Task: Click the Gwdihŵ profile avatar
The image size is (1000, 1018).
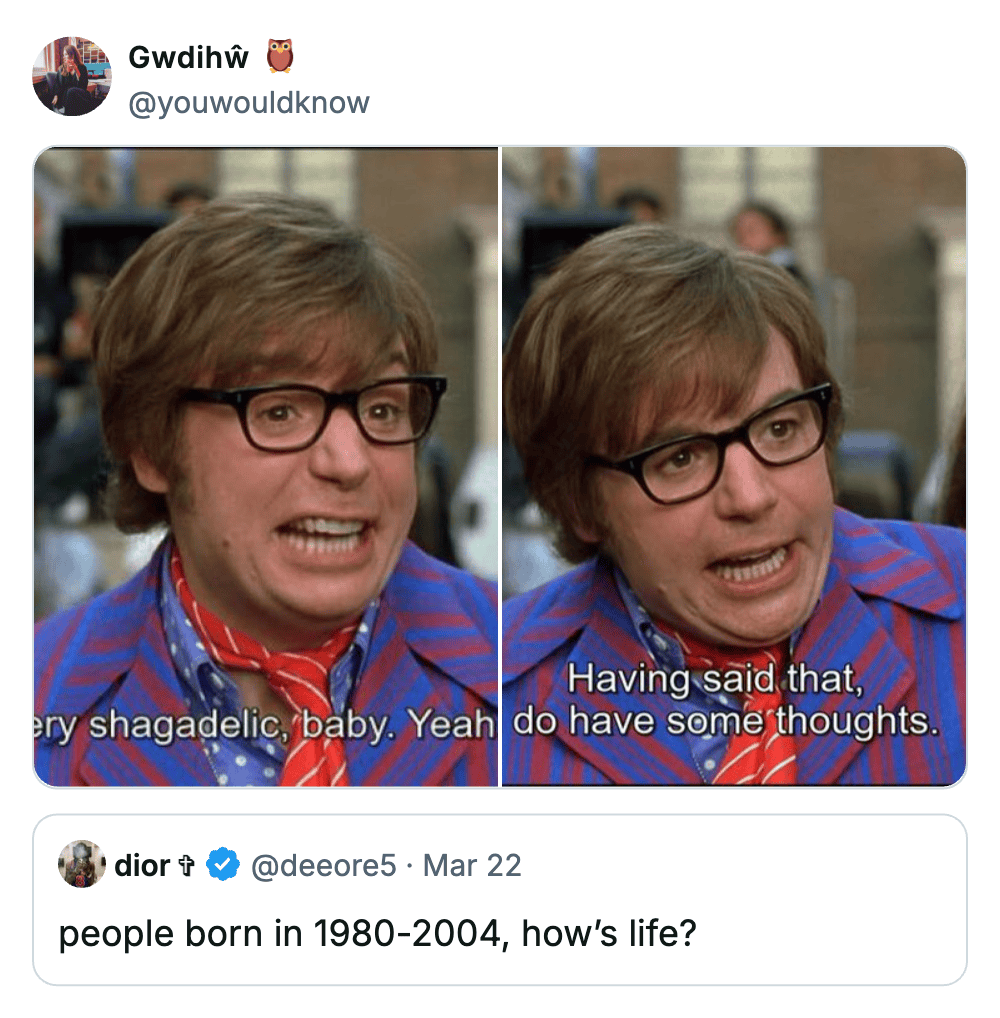Action: [x=72, y=77]
